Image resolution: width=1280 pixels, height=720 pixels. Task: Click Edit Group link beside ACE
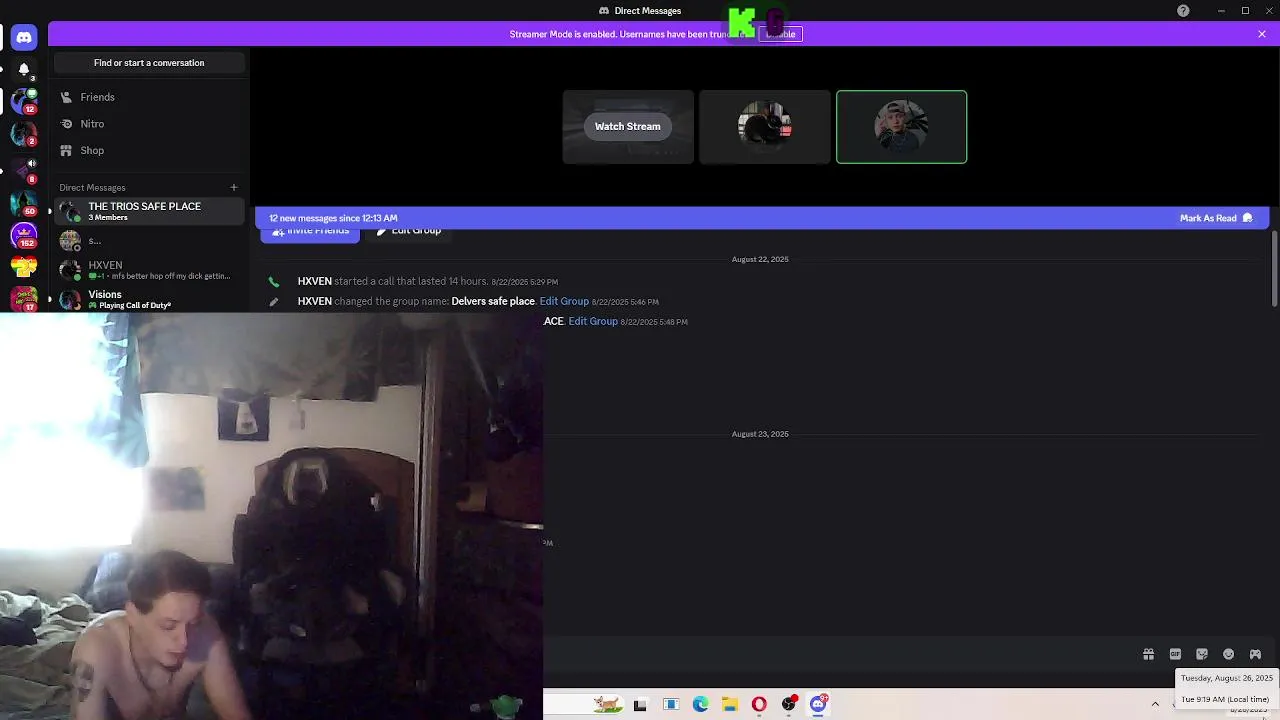point(593,321)
